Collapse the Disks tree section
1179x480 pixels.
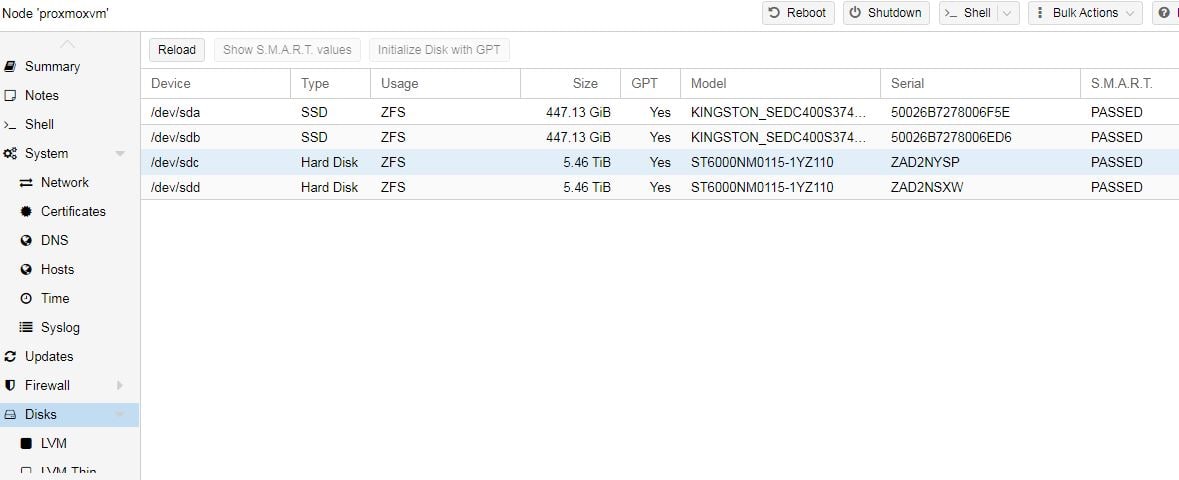pyautogui.click(x=120, y=415)
